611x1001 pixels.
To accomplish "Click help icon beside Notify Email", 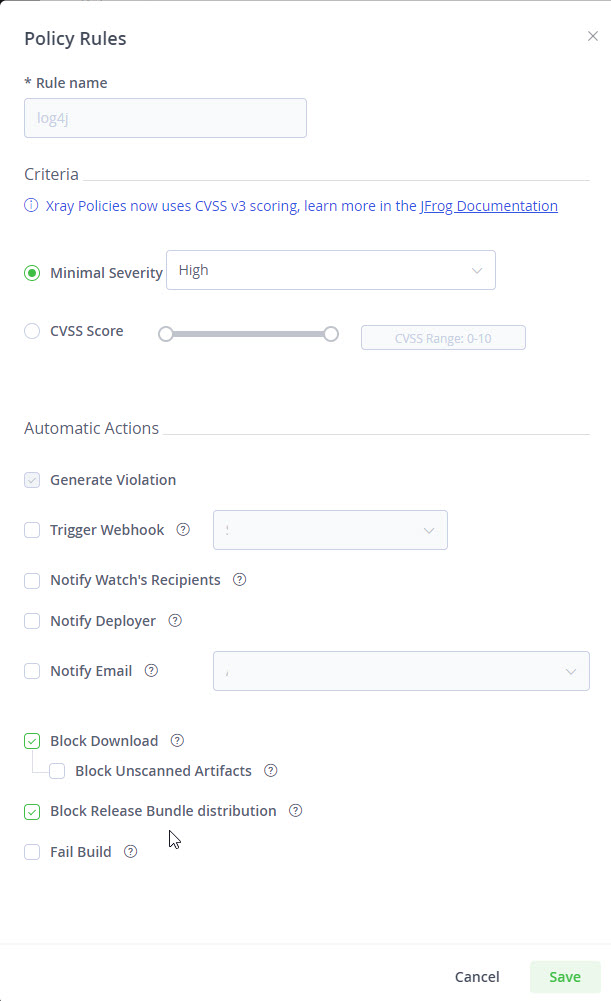I will click(x=151, y=671).
